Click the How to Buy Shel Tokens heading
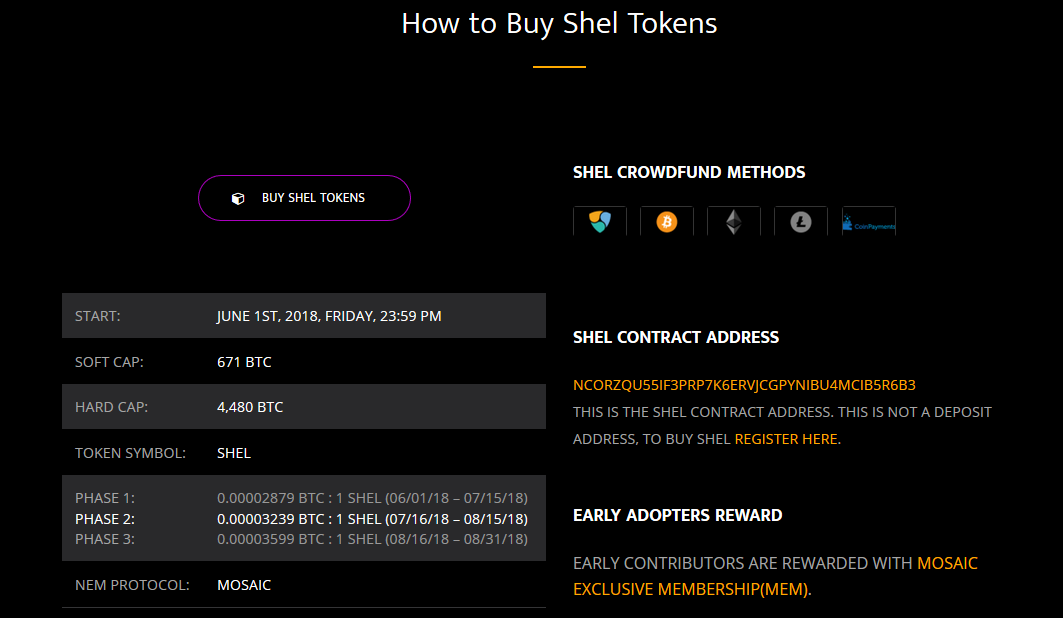The image size is (1063, 618). [x=559, y=24]
